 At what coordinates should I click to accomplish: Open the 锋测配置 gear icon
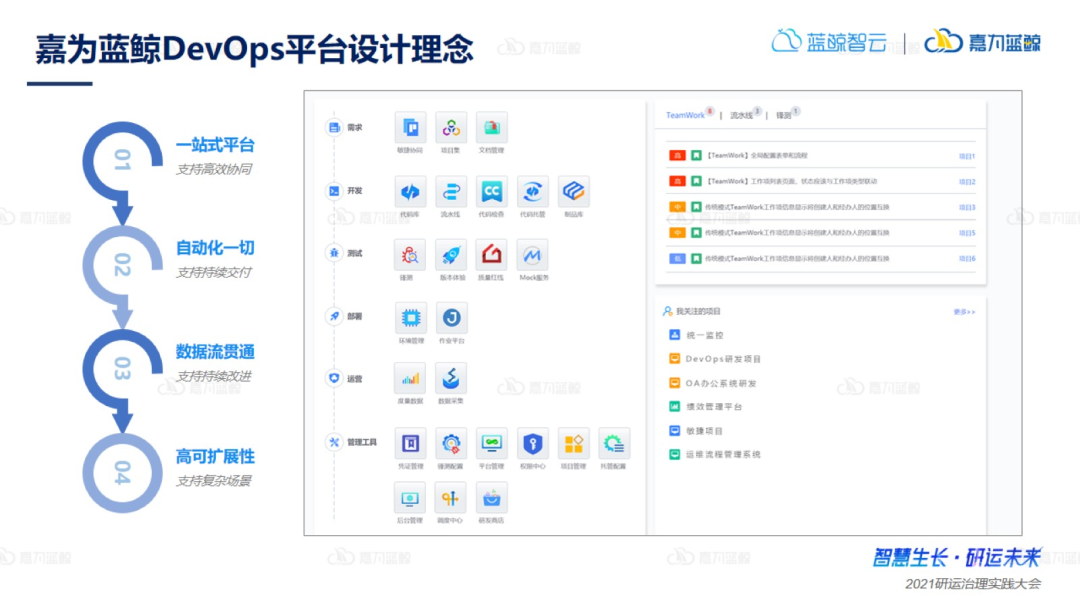pyautogui.click(x=450, y=443)
